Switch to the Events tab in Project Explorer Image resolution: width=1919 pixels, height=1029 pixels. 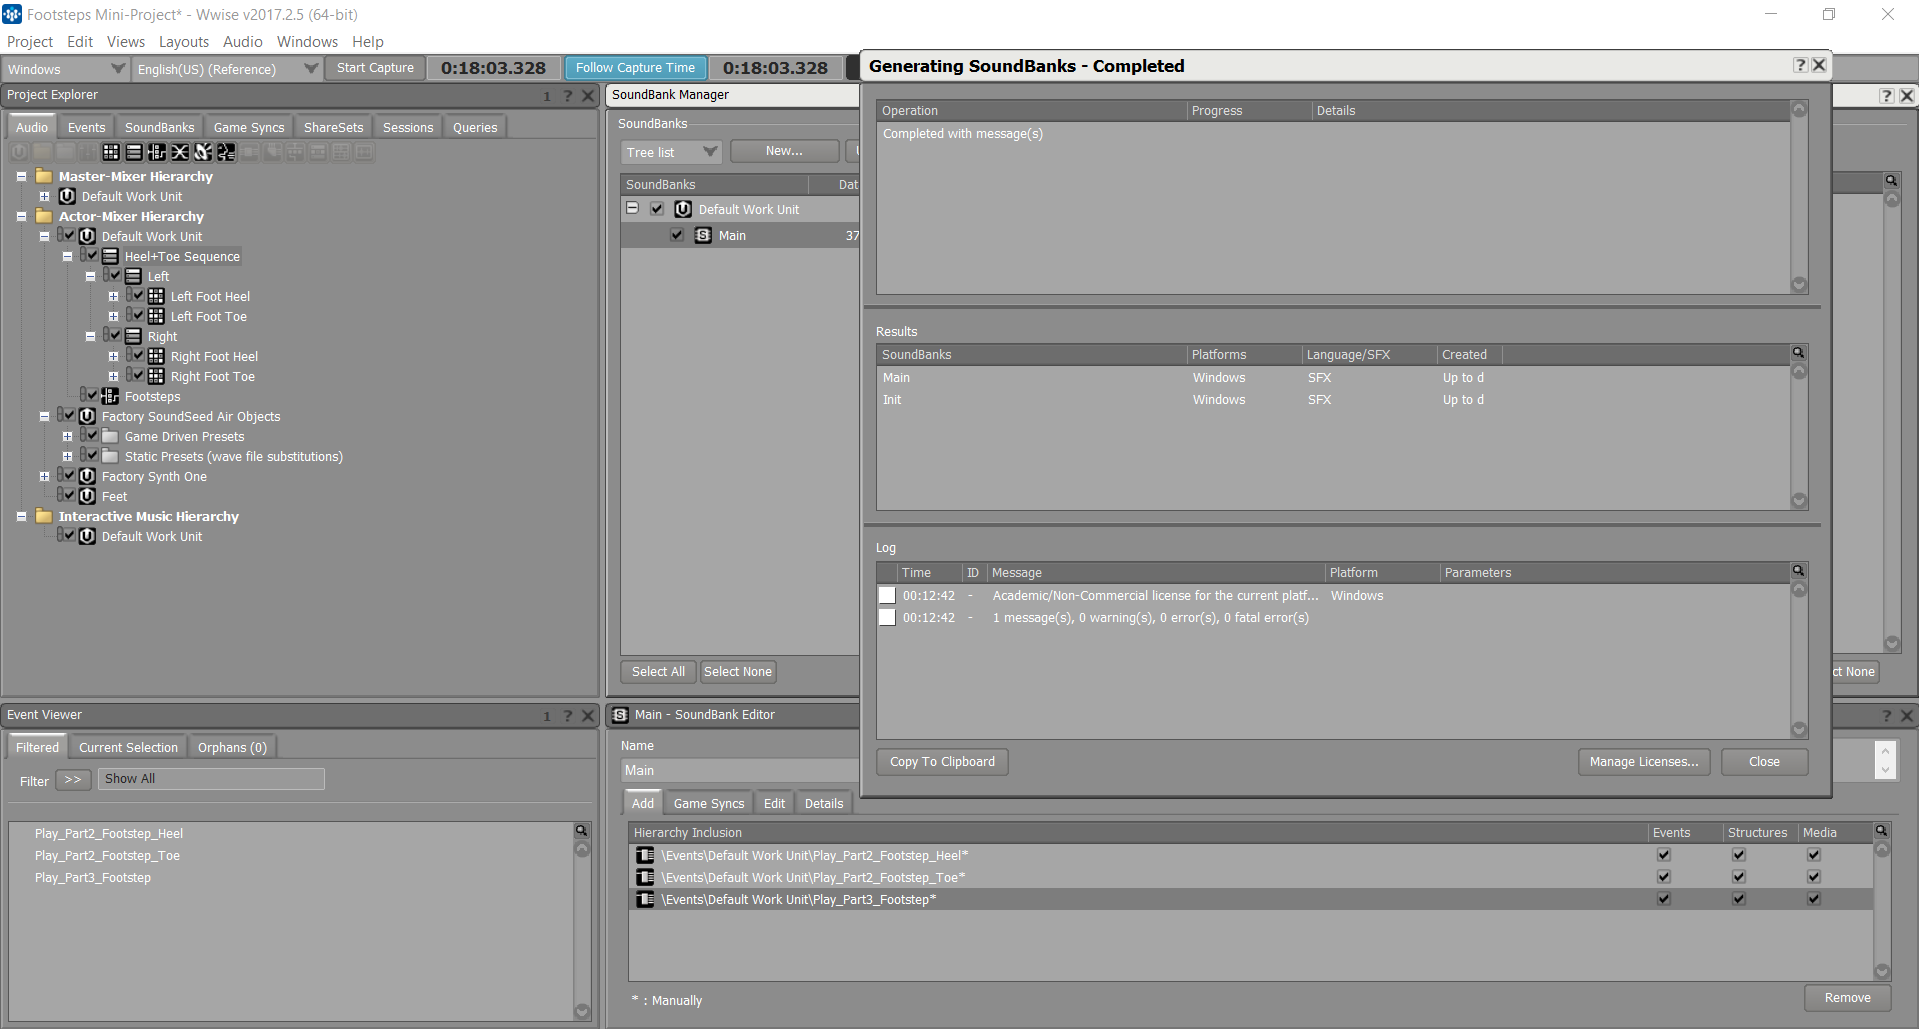pos(86,127)
